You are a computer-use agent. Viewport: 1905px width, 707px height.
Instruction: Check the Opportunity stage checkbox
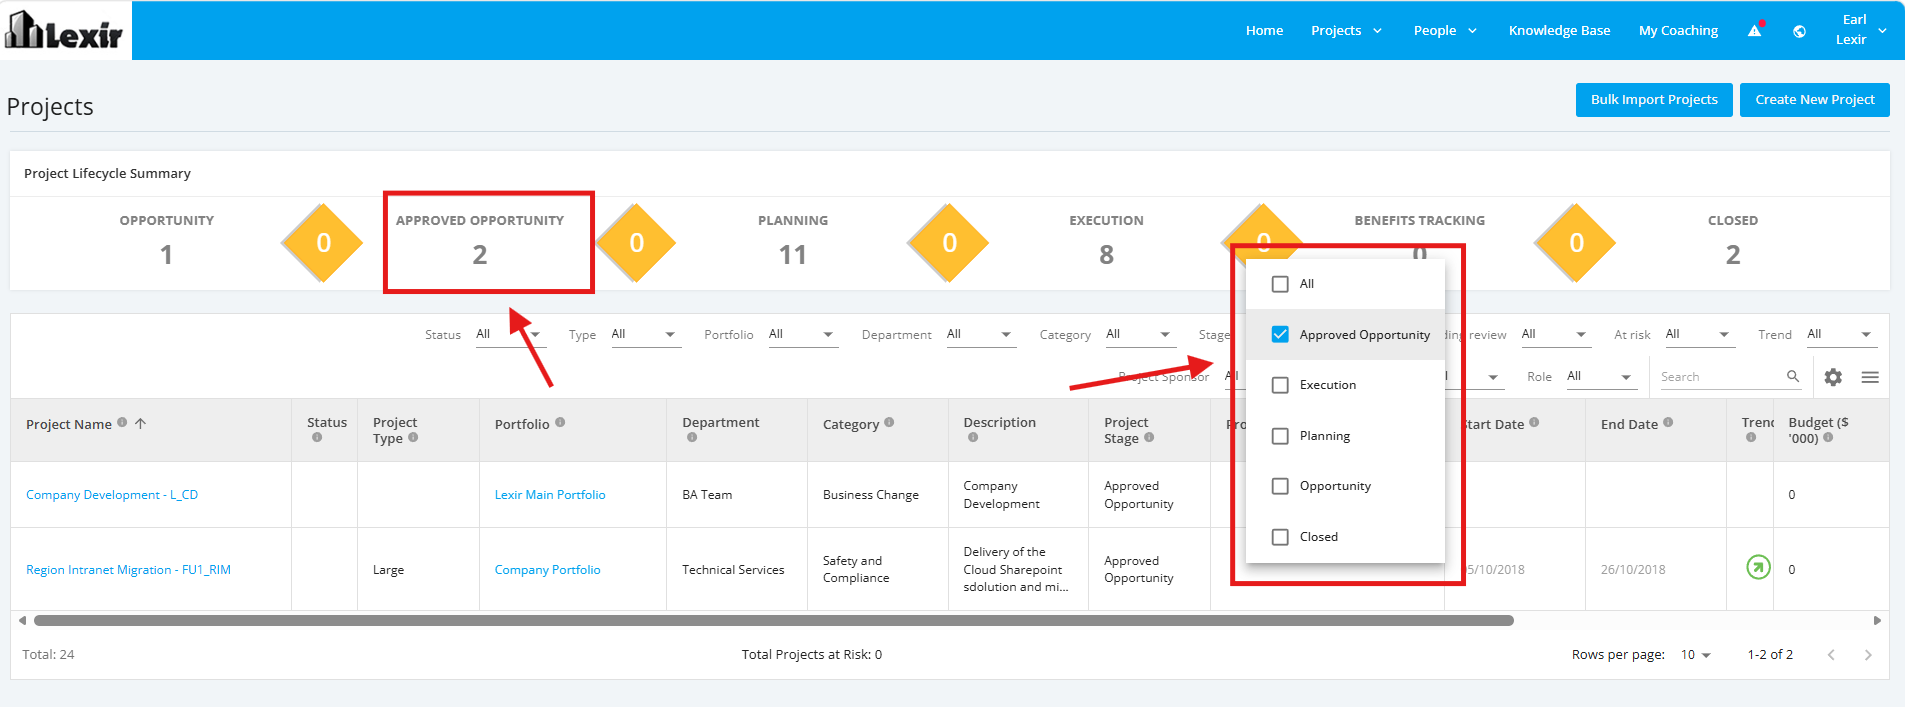coord(1280,486)
